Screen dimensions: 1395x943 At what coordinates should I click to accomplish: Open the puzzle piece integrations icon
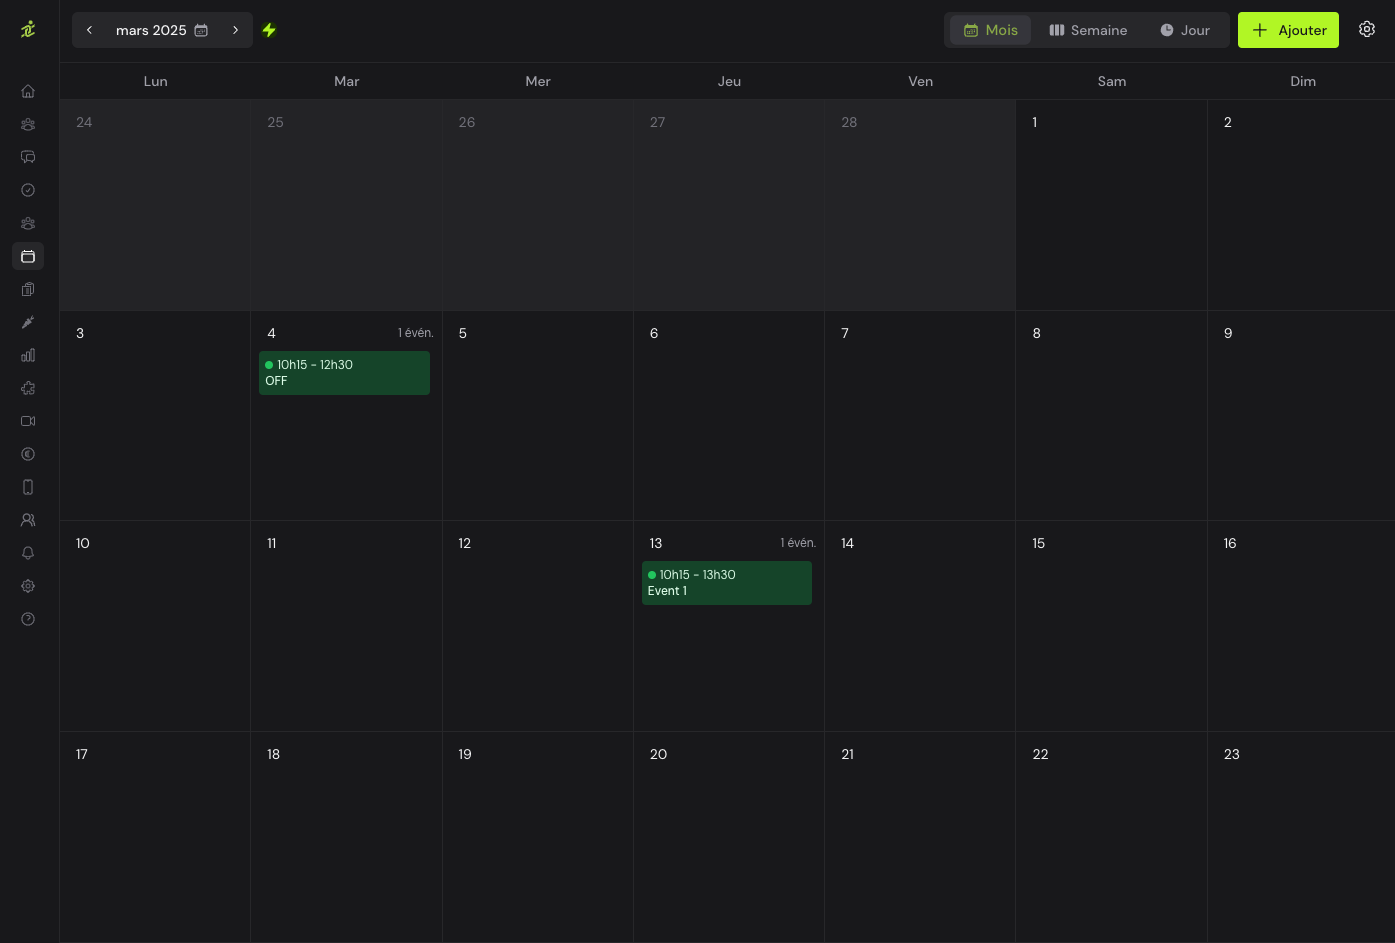coord(28,388)
